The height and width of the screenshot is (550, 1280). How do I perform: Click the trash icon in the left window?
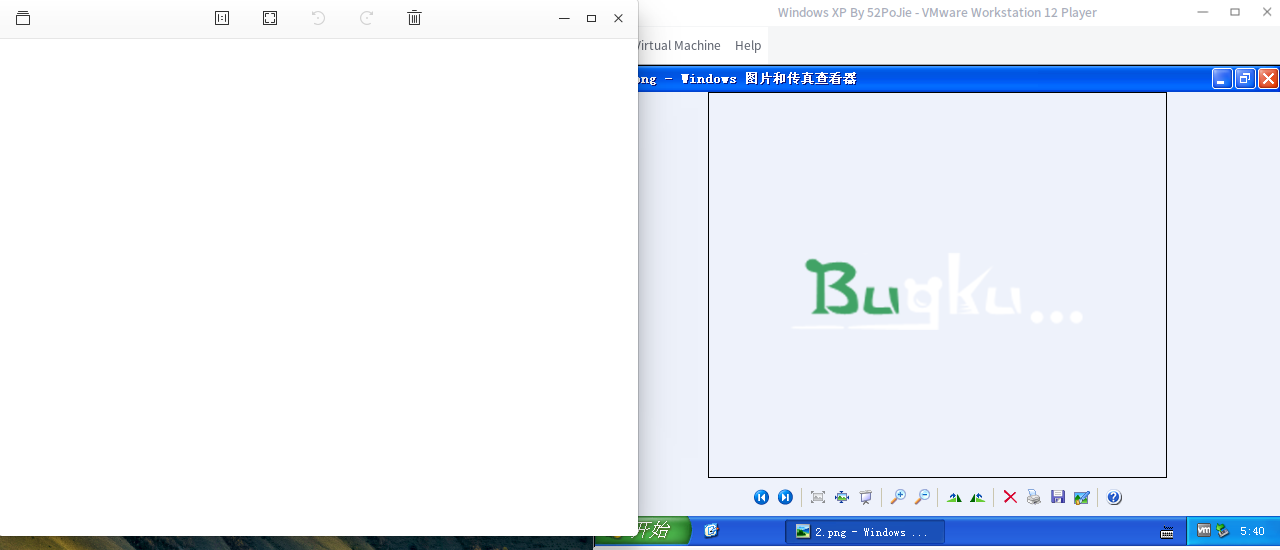coord(414,18)
